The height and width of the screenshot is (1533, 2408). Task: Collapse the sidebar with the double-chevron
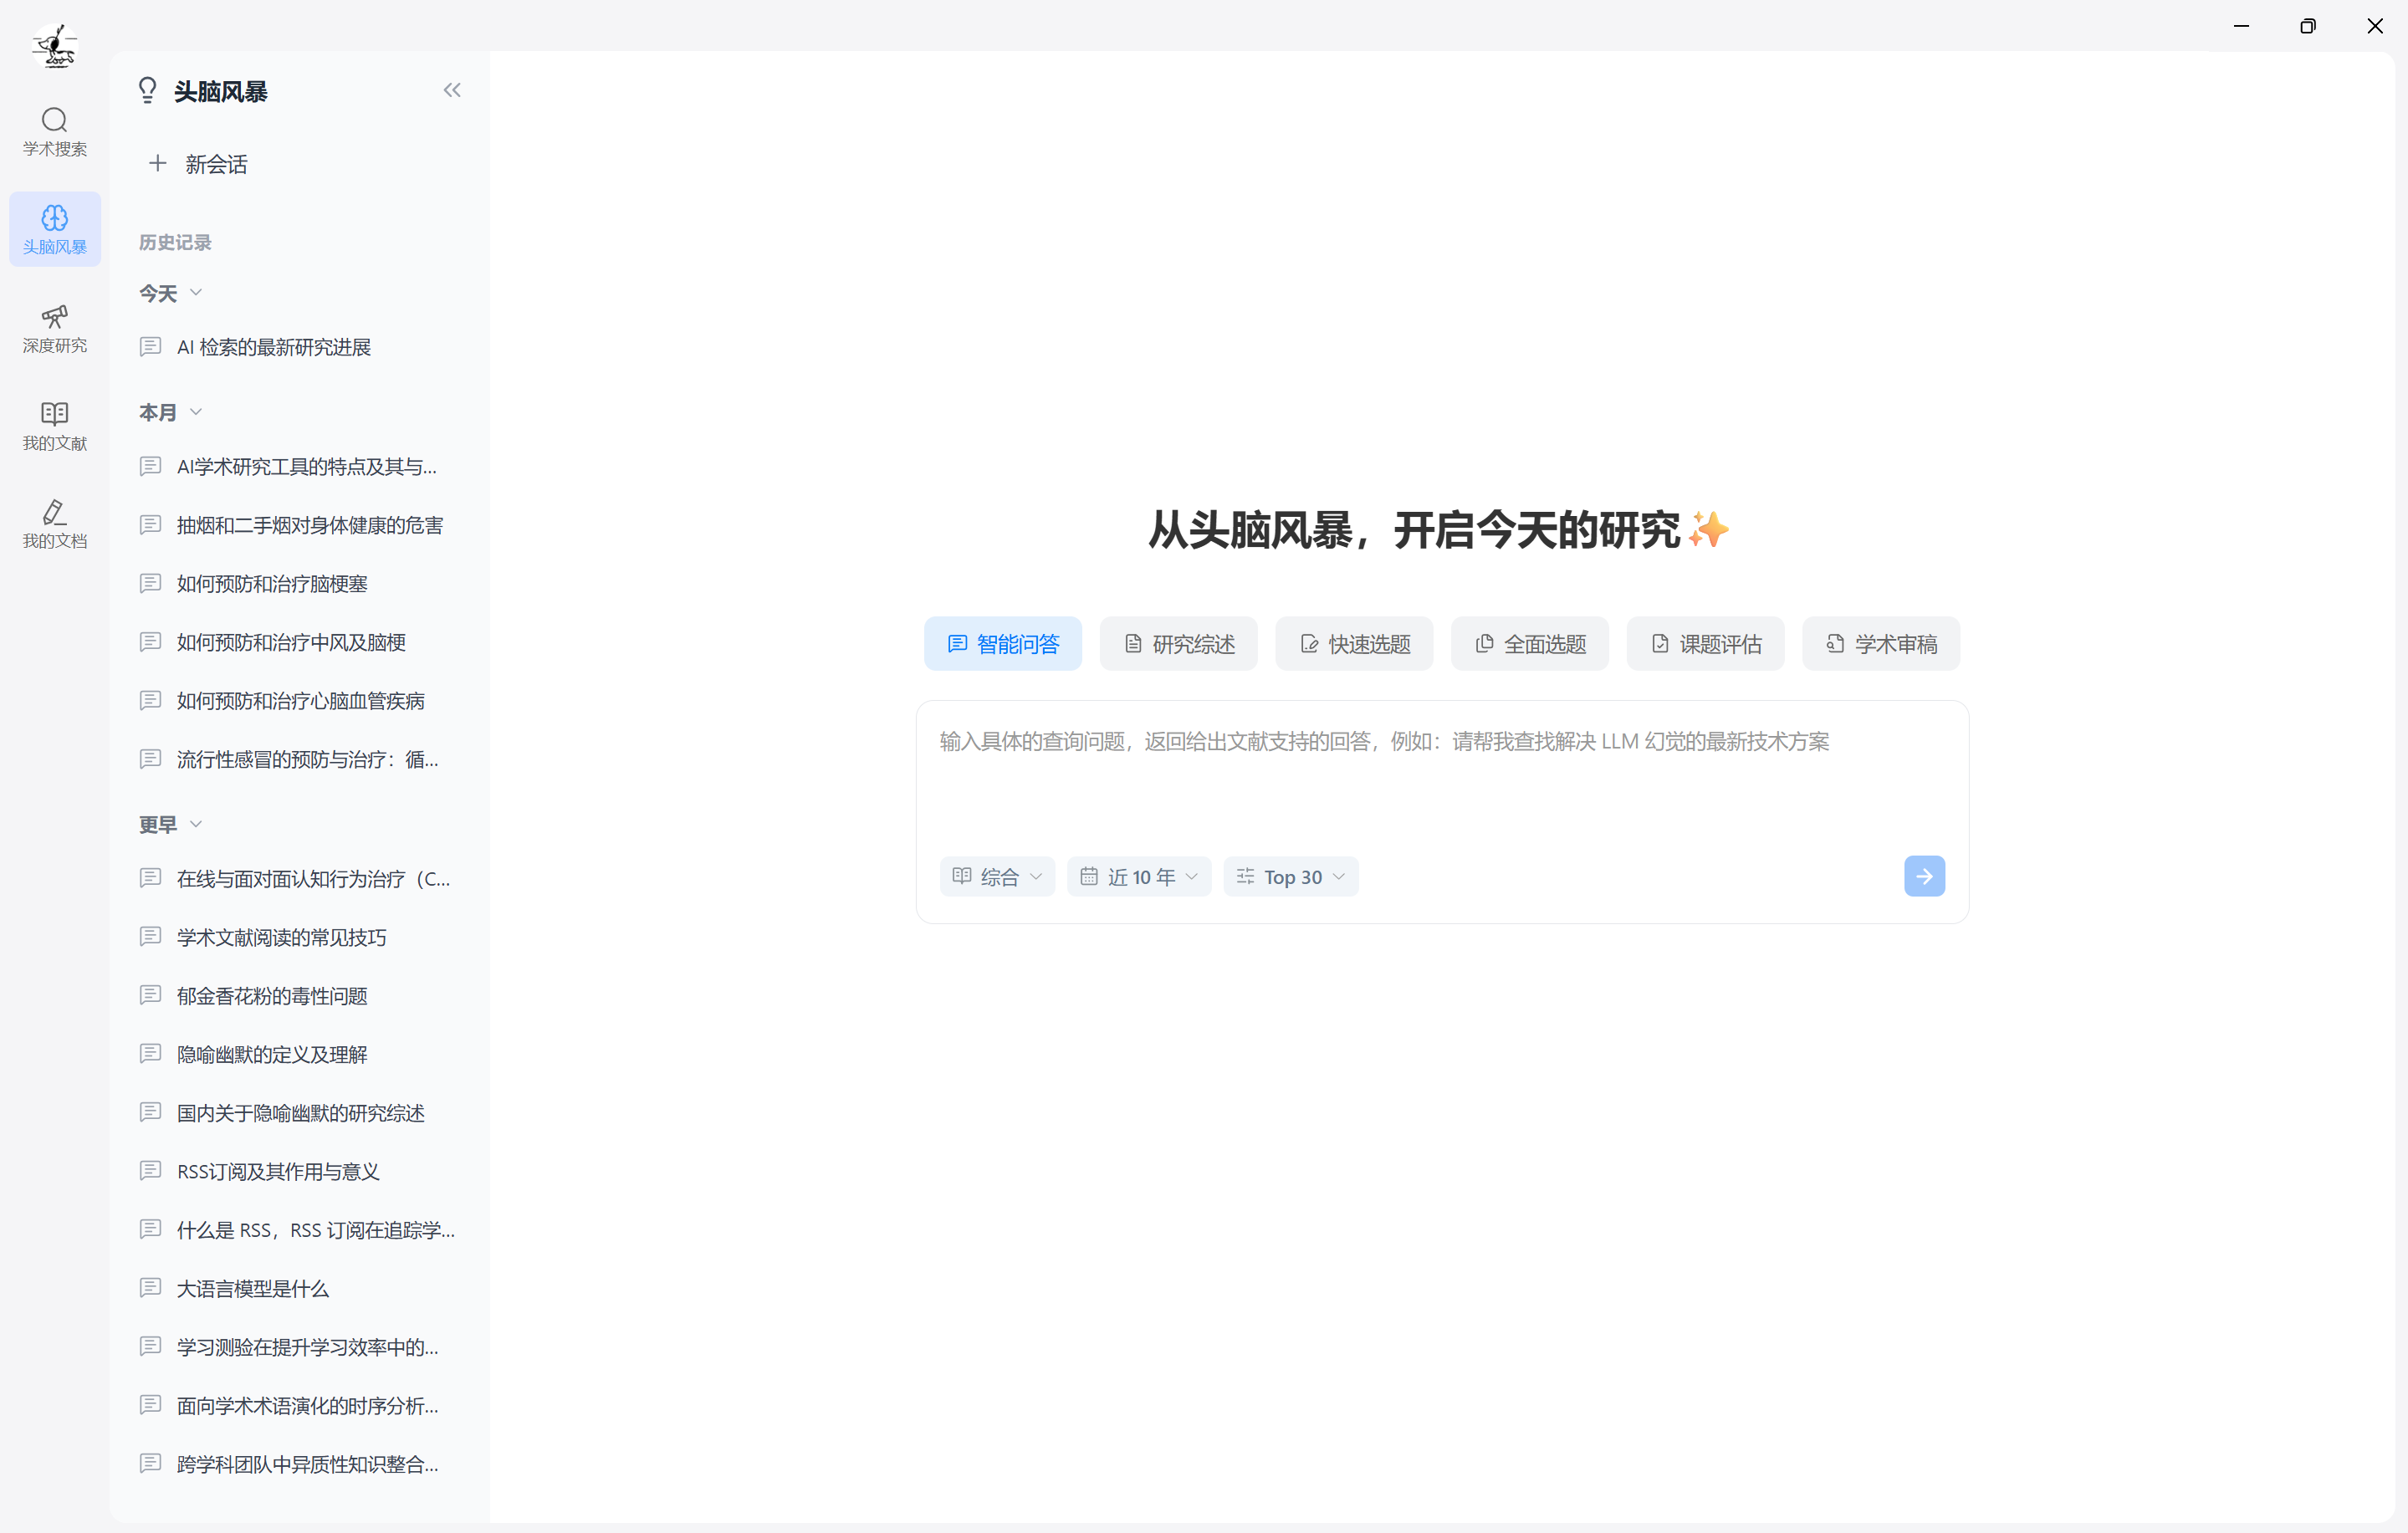coord(452,90)
